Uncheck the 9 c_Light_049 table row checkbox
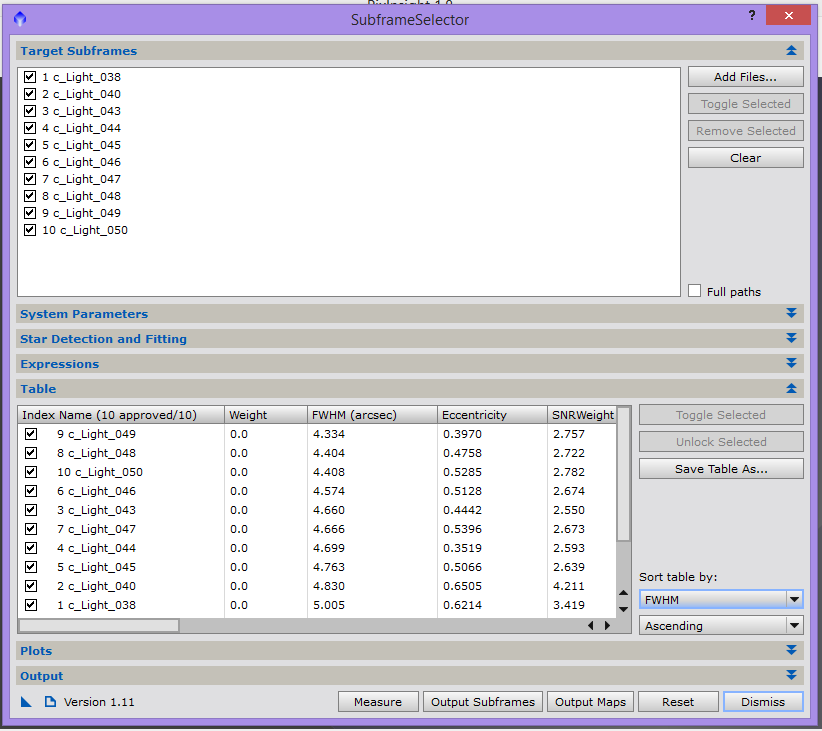 [31, 434]
